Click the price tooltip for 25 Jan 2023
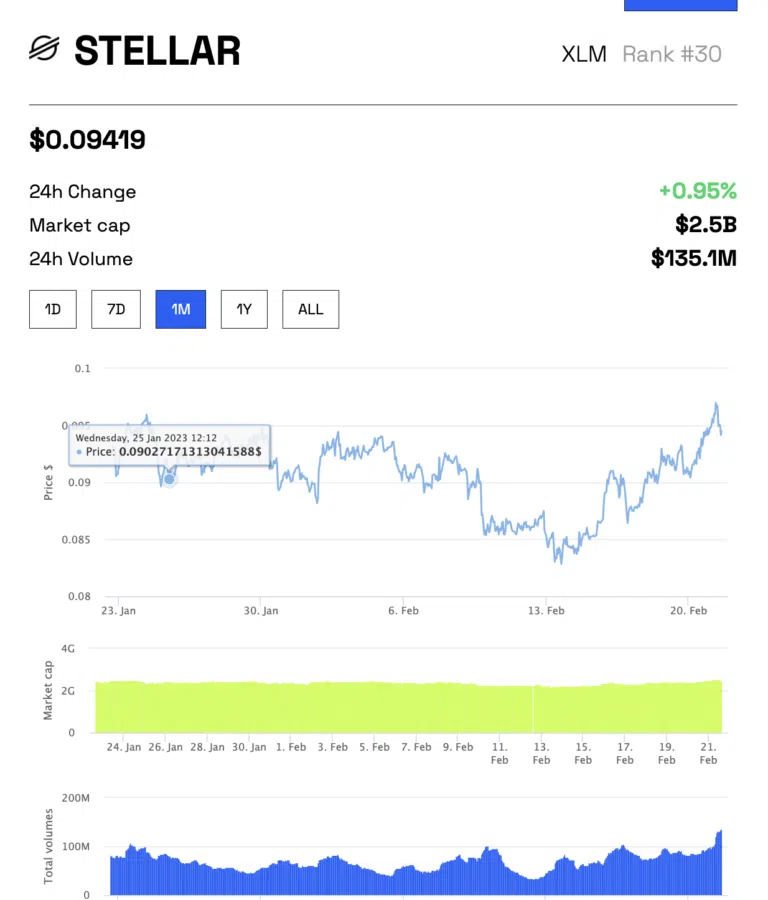Image resolution: width=768 pixels, height=900 pixels. (x=169, y=444)
